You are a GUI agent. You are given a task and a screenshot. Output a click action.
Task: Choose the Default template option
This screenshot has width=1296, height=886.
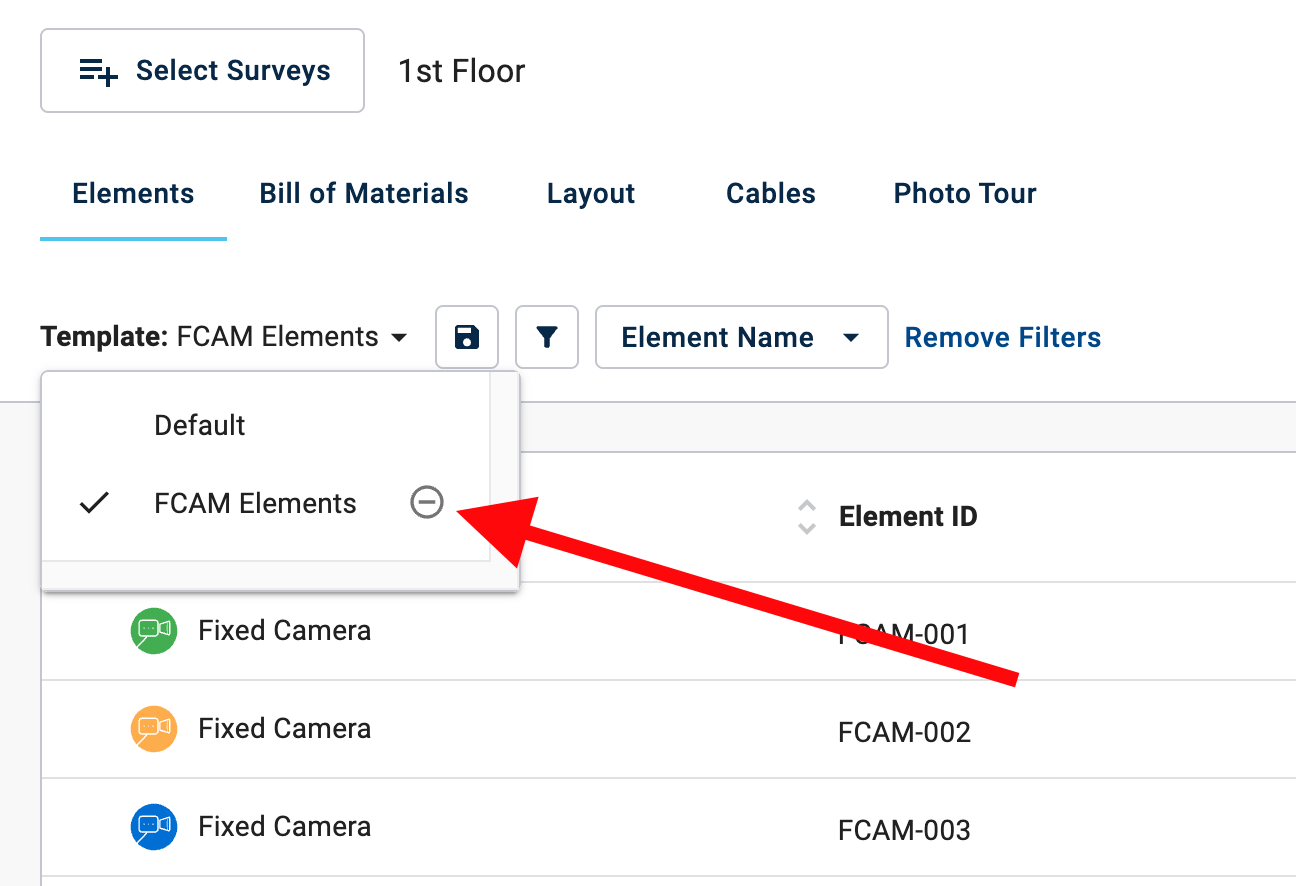pyautogui.click(x=200, y=425)
